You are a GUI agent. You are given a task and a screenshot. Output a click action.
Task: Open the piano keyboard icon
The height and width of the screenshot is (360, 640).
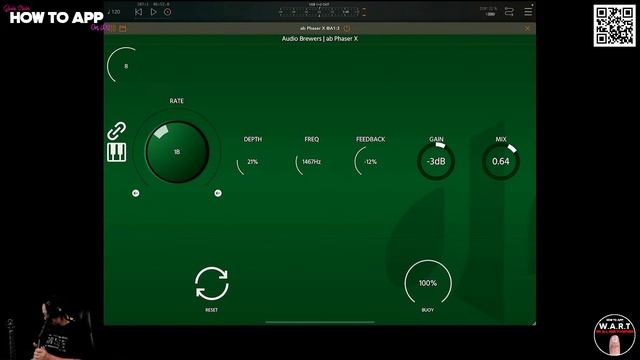(116, 152)
